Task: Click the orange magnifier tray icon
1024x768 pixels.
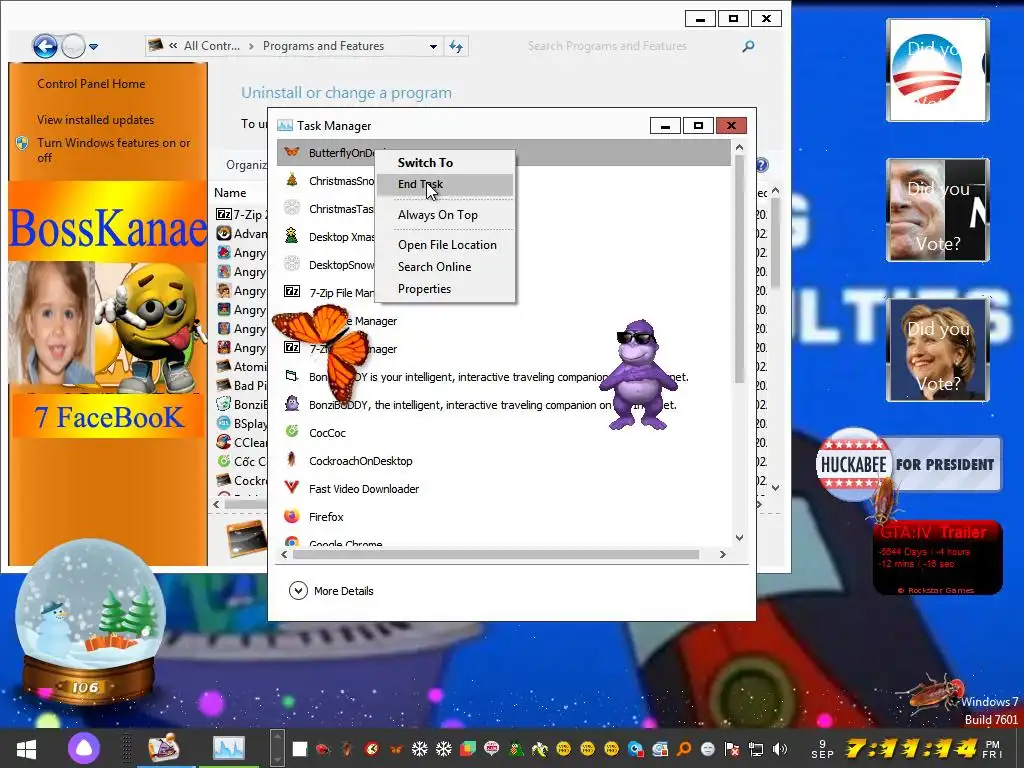Action: [x=684, y=749]
